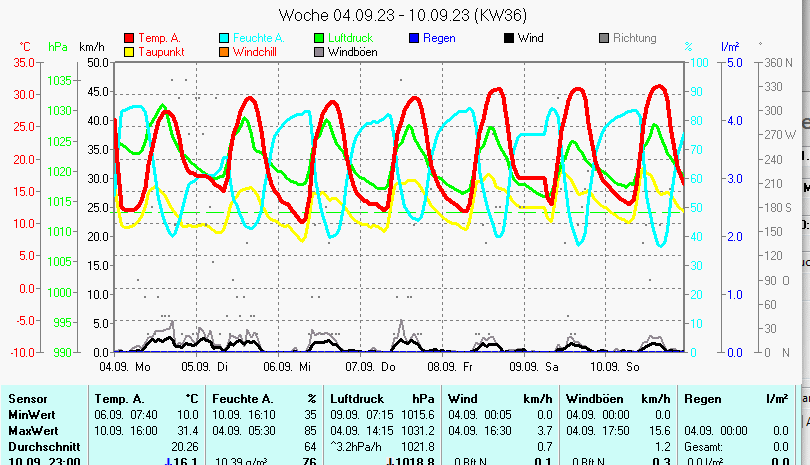This screenshot has width=810, height=465.
Task: Click the red Temp. A. legend swatch
Action: point(129,39)
